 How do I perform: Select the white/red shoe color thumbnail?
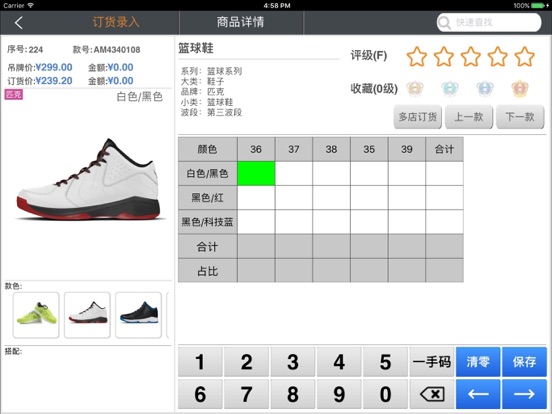87,315
